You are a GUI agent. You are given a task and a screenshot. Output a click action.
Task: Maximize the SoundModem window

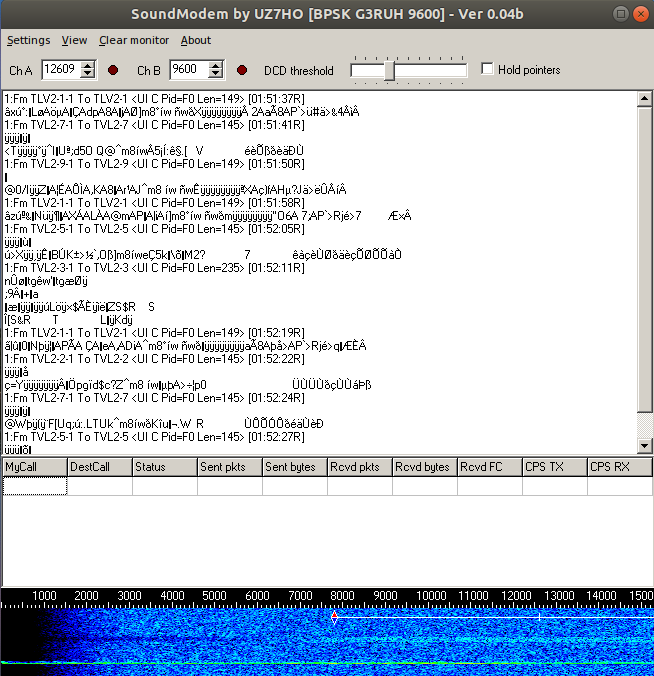(x=621, y=14)
